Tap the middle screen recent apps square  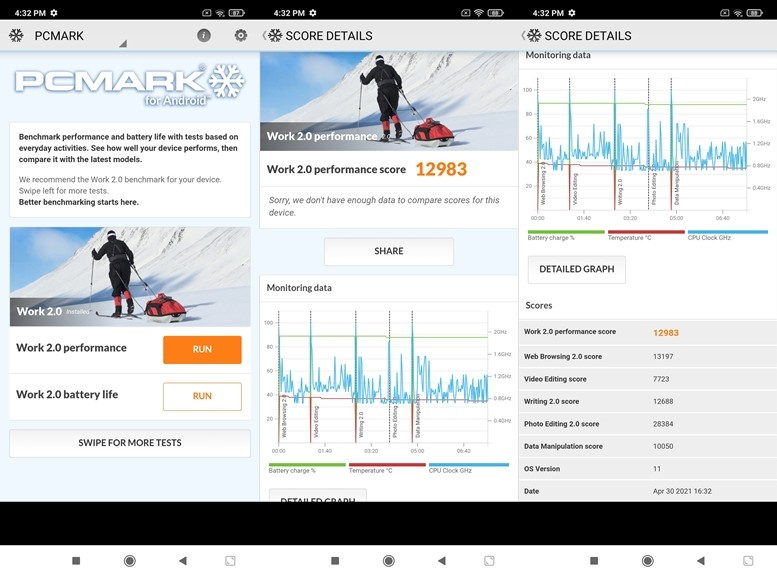[335, 561]
